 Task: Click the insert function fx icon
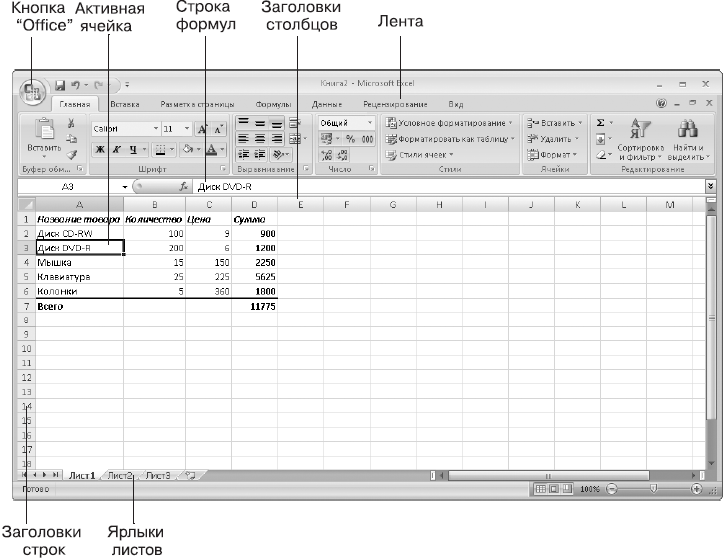click(x=184, y=186)
